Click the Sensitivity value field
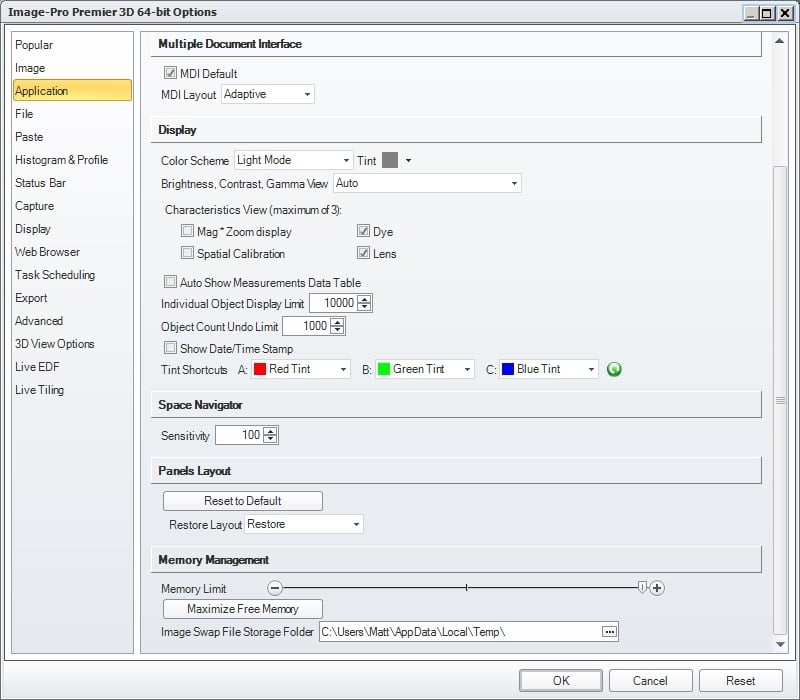Screen dimensions: 800x700 [x=240, y=435]
